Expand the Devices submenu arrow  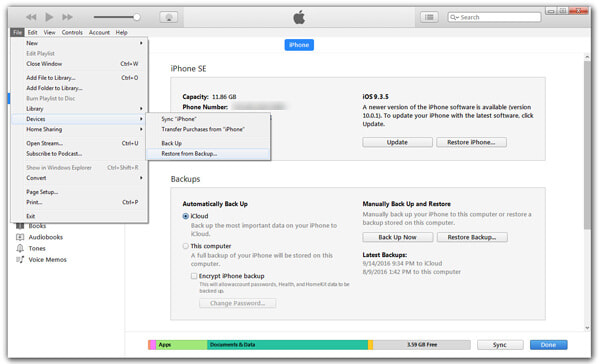pyautogui.click(x=141, y=119)
